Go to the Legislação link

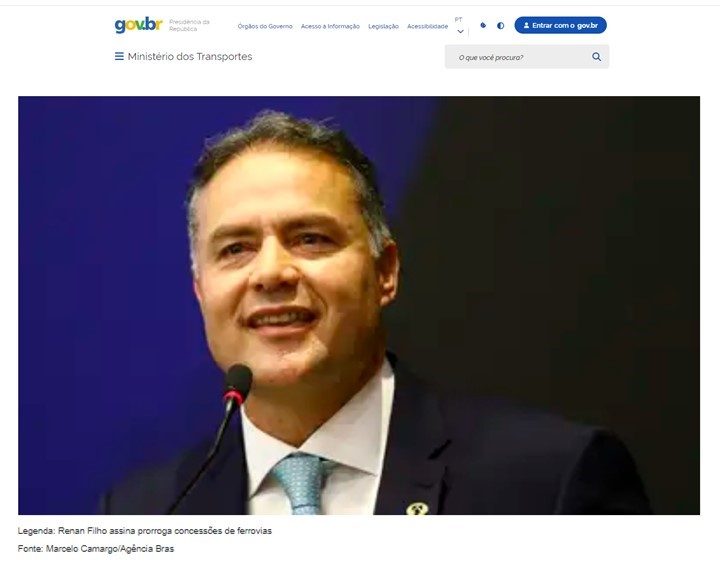pyautogui.click(x=383, y=27)
